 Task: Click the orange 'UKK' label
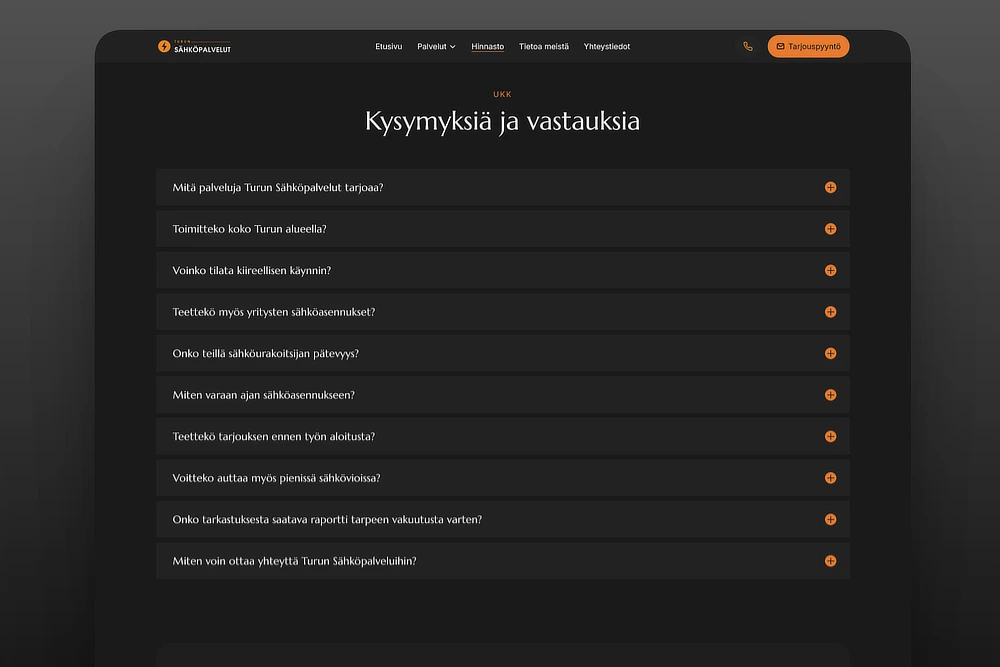[503, 94]
